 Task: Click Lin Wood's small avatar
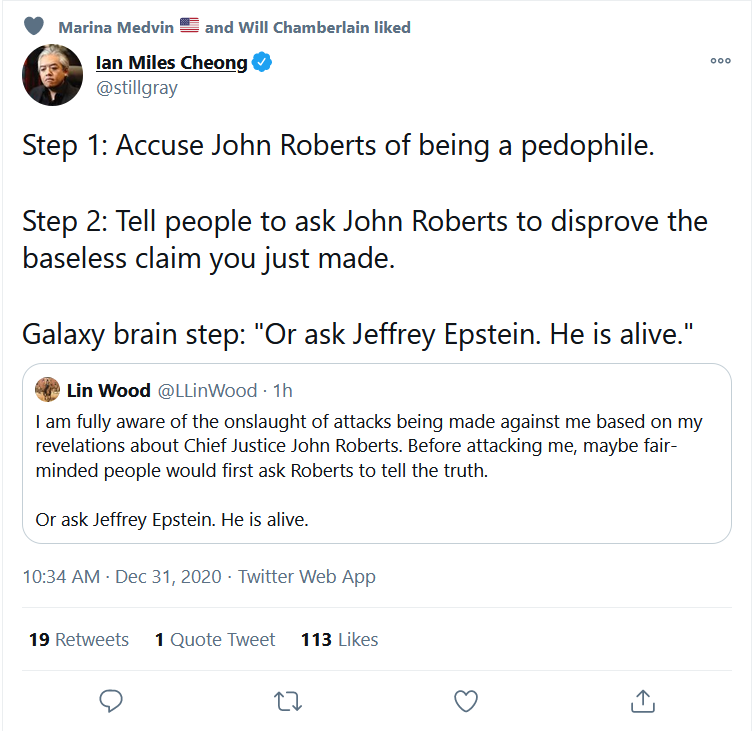point(47,389)
